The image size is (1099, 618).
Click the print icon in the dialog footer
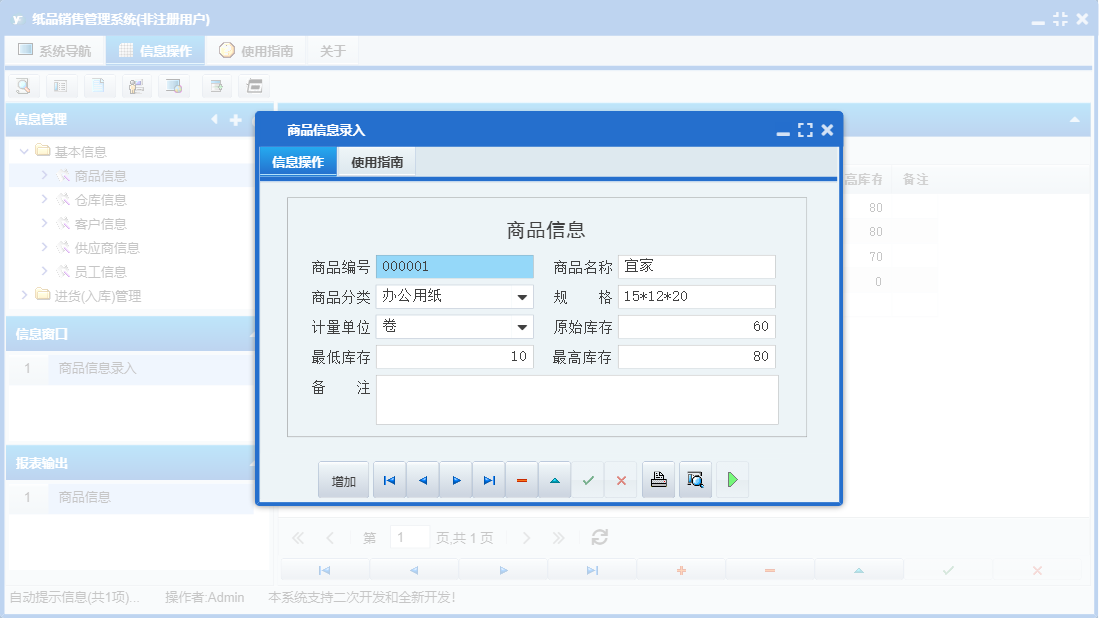658,479
